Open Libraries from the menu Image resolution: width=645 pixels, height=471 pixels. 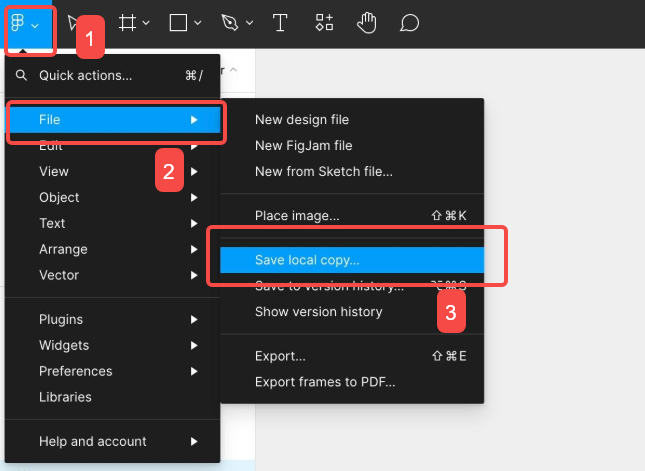113,397
